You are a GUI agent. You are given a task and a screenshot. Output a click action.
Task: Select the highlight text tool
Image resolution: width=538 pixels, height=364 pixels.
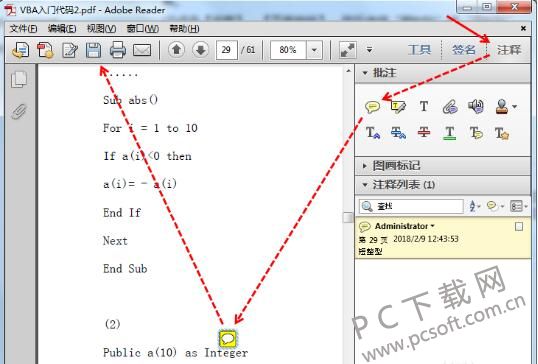tap(398, 107)
